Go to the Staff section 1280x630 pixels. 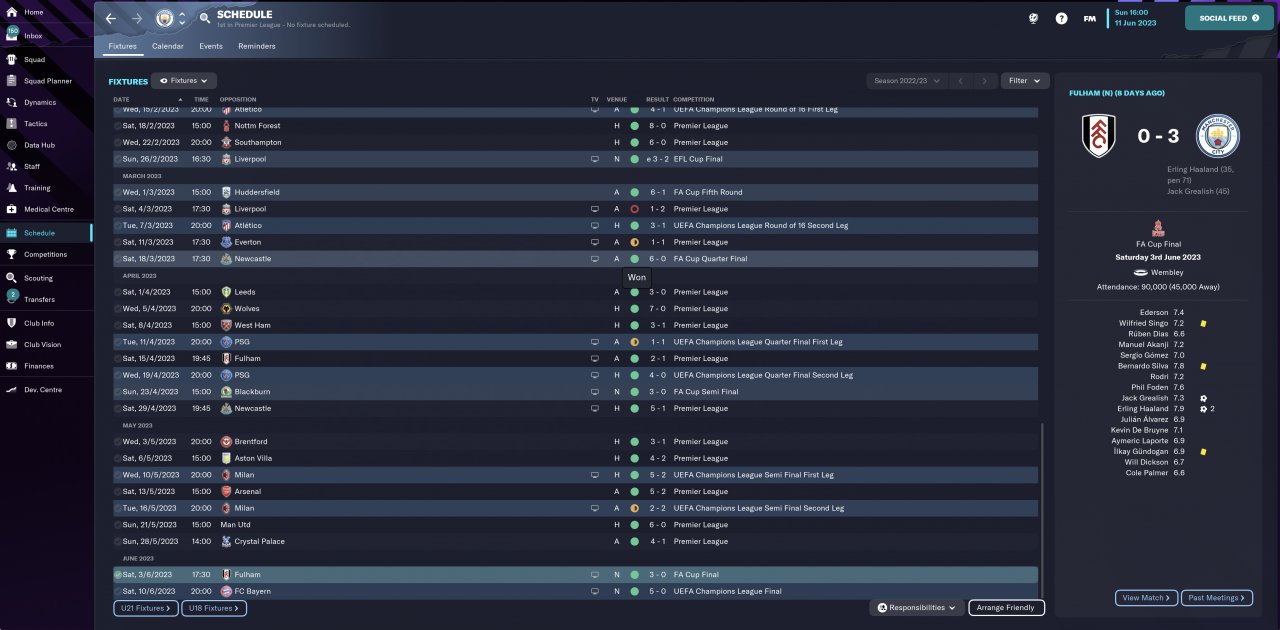(45, 166)
